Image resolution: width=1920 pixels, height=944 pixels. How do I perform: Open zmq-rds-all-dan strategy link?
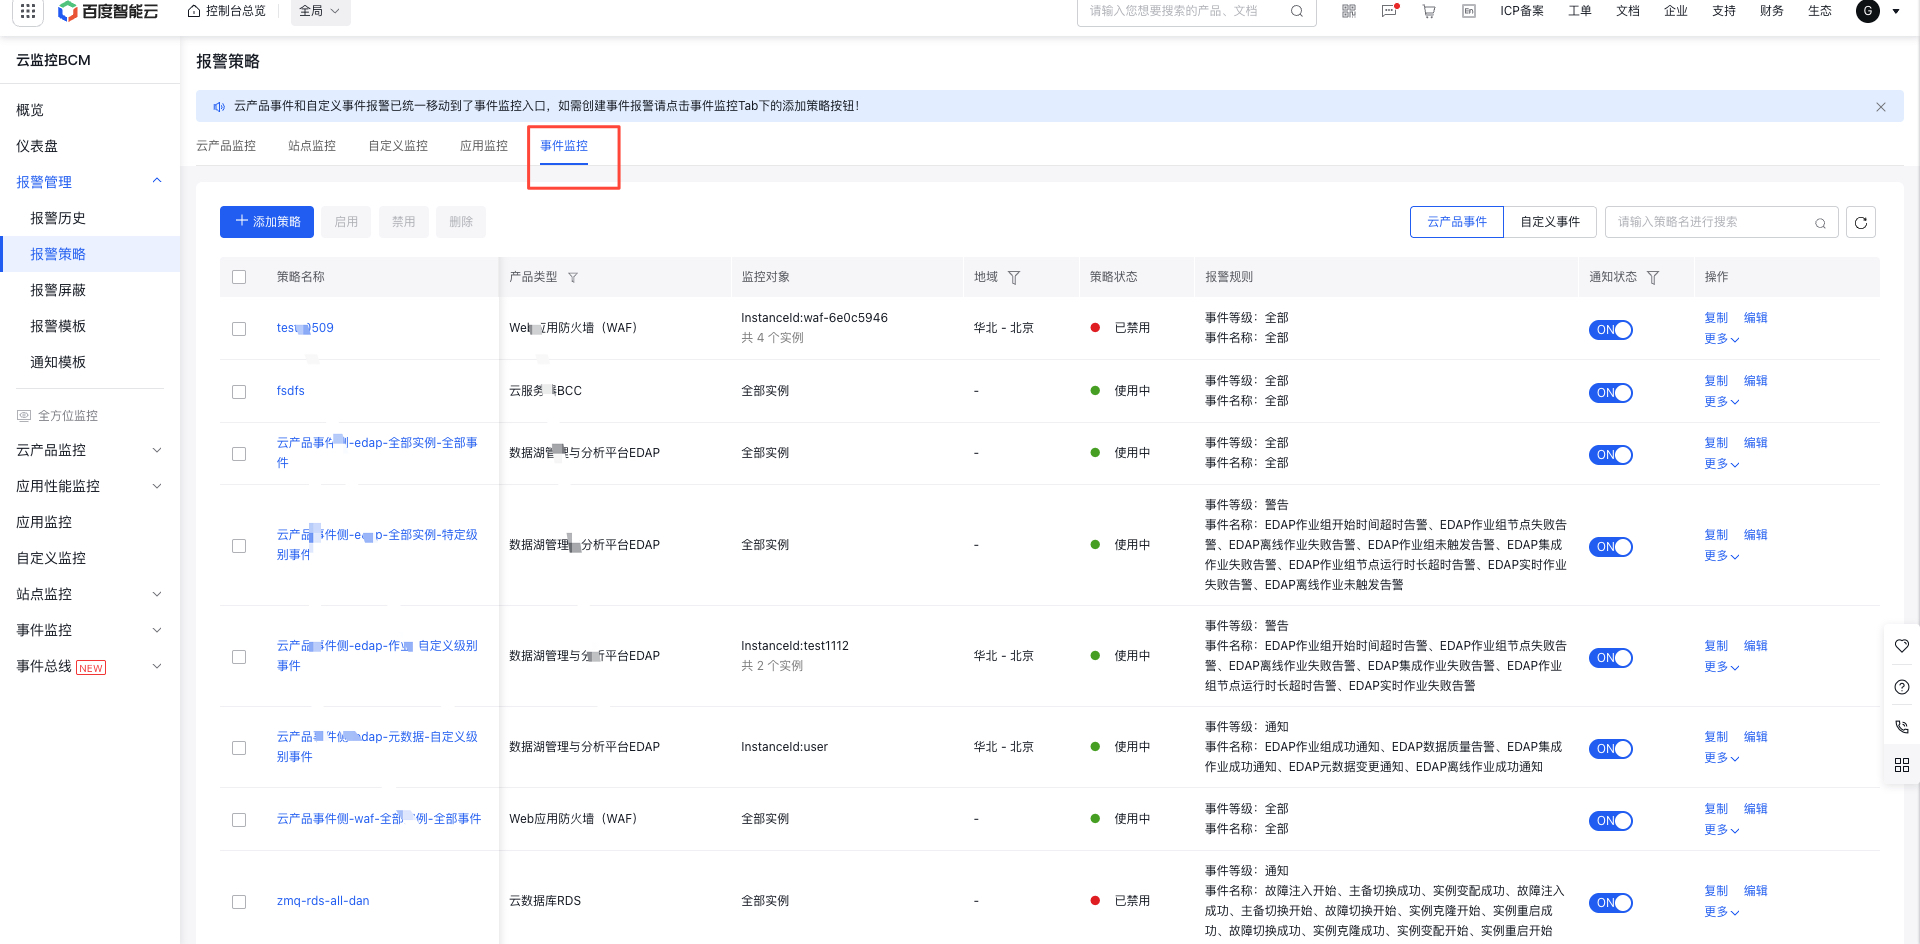[323, 901]
